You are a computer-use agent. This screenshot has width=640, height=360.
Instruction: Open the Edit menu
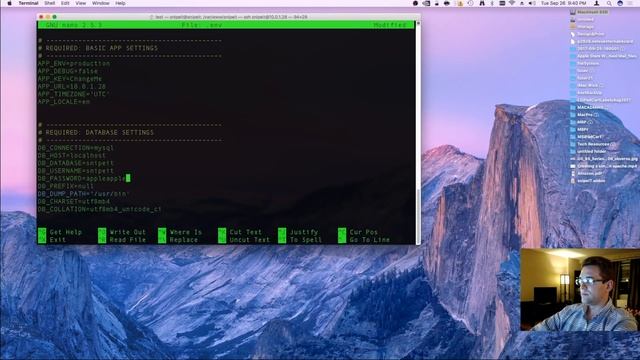tap(65, 3)
